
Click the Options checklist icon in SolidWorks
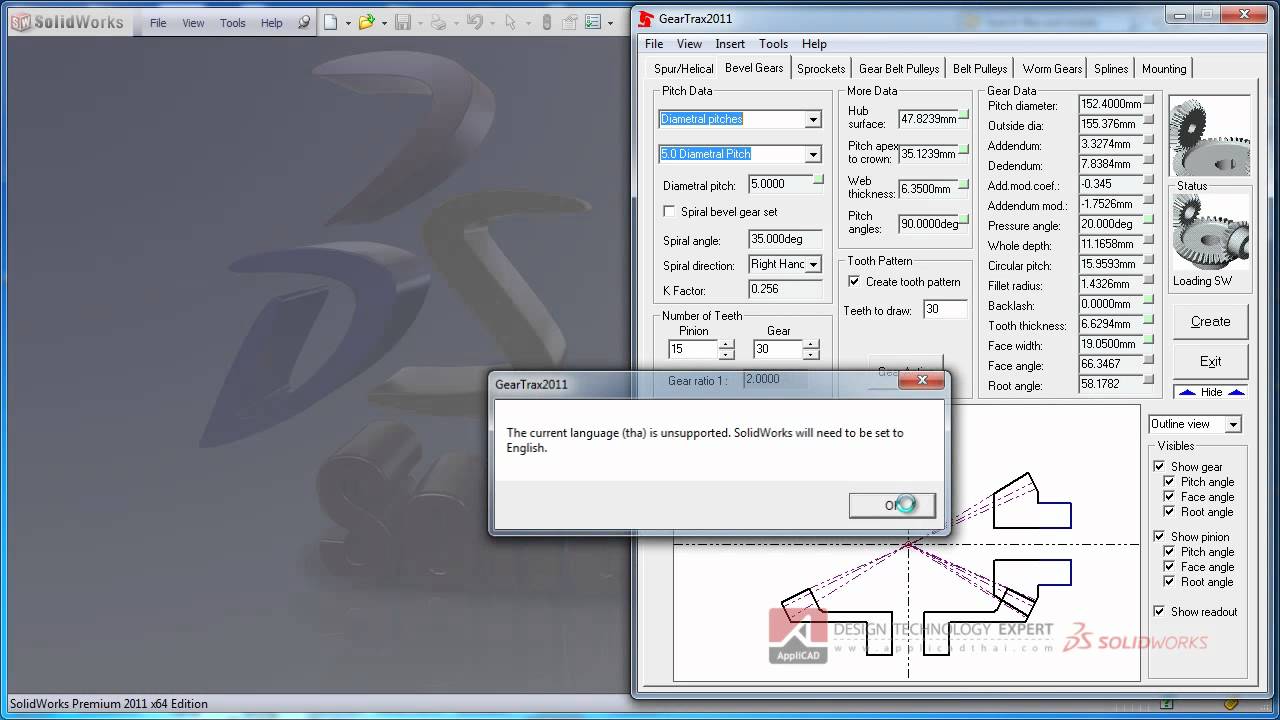(593, 22)
